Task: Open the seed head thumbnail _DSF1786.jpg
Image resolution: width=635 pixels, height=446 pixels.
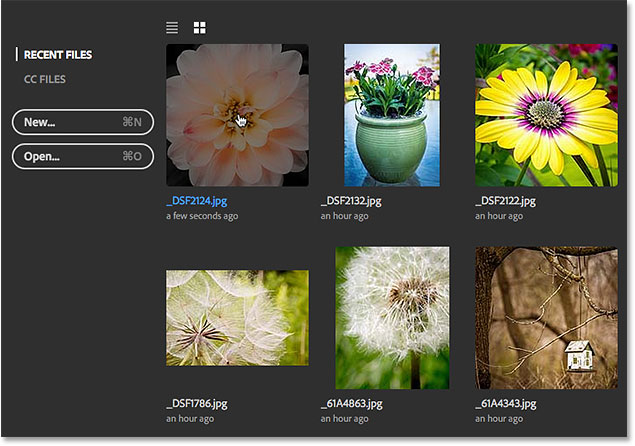Action: pyautogui.click(x=237, y=318)
